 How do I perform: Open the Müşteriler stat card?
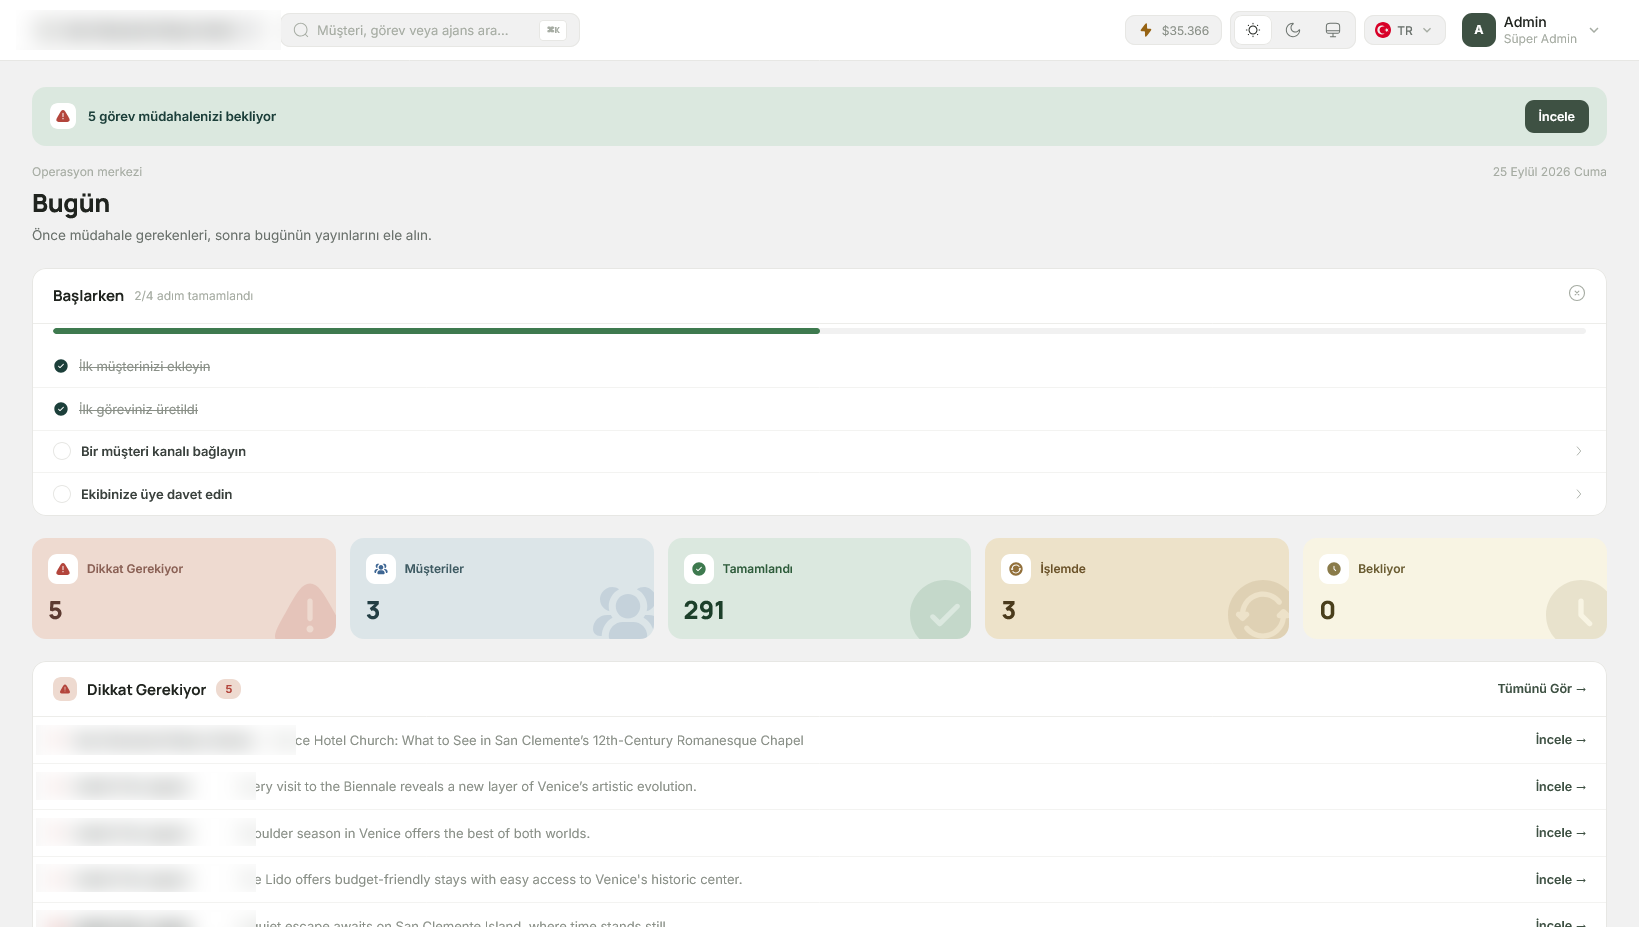pyautogui.click(x=502, y=589)
